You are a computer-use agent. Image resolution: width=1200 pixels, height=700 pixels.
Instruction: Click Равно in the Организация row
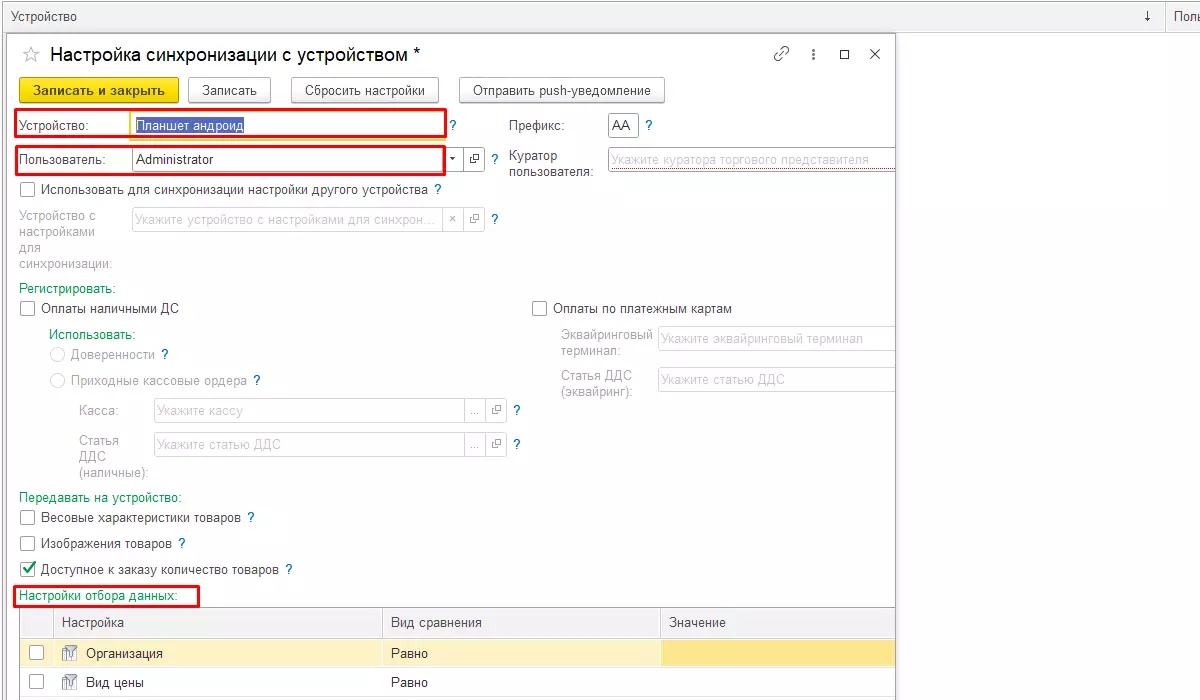coord(409,653)
